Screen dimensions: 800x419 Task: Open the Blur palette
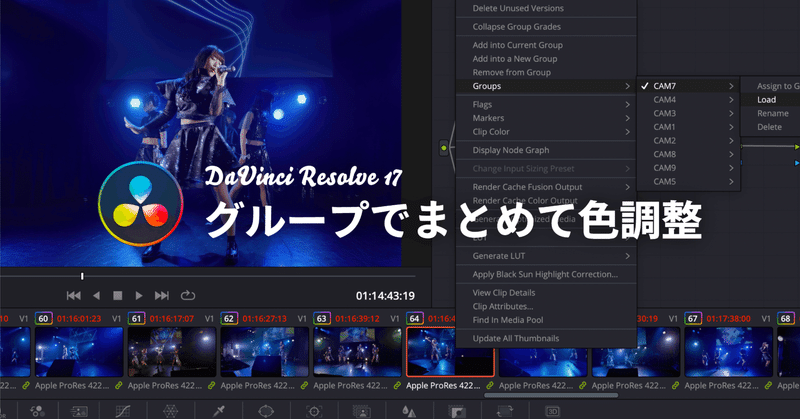coord(409,411)
